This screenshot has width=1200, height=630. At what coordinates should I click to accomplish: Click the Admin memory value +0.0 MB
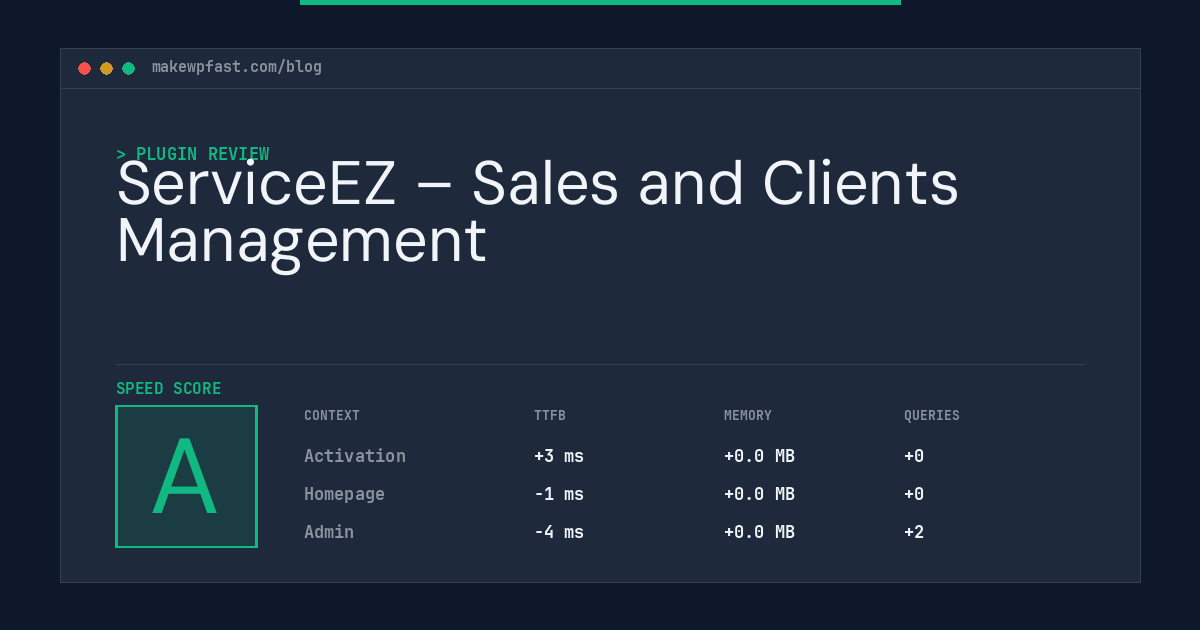click(759, 532)
